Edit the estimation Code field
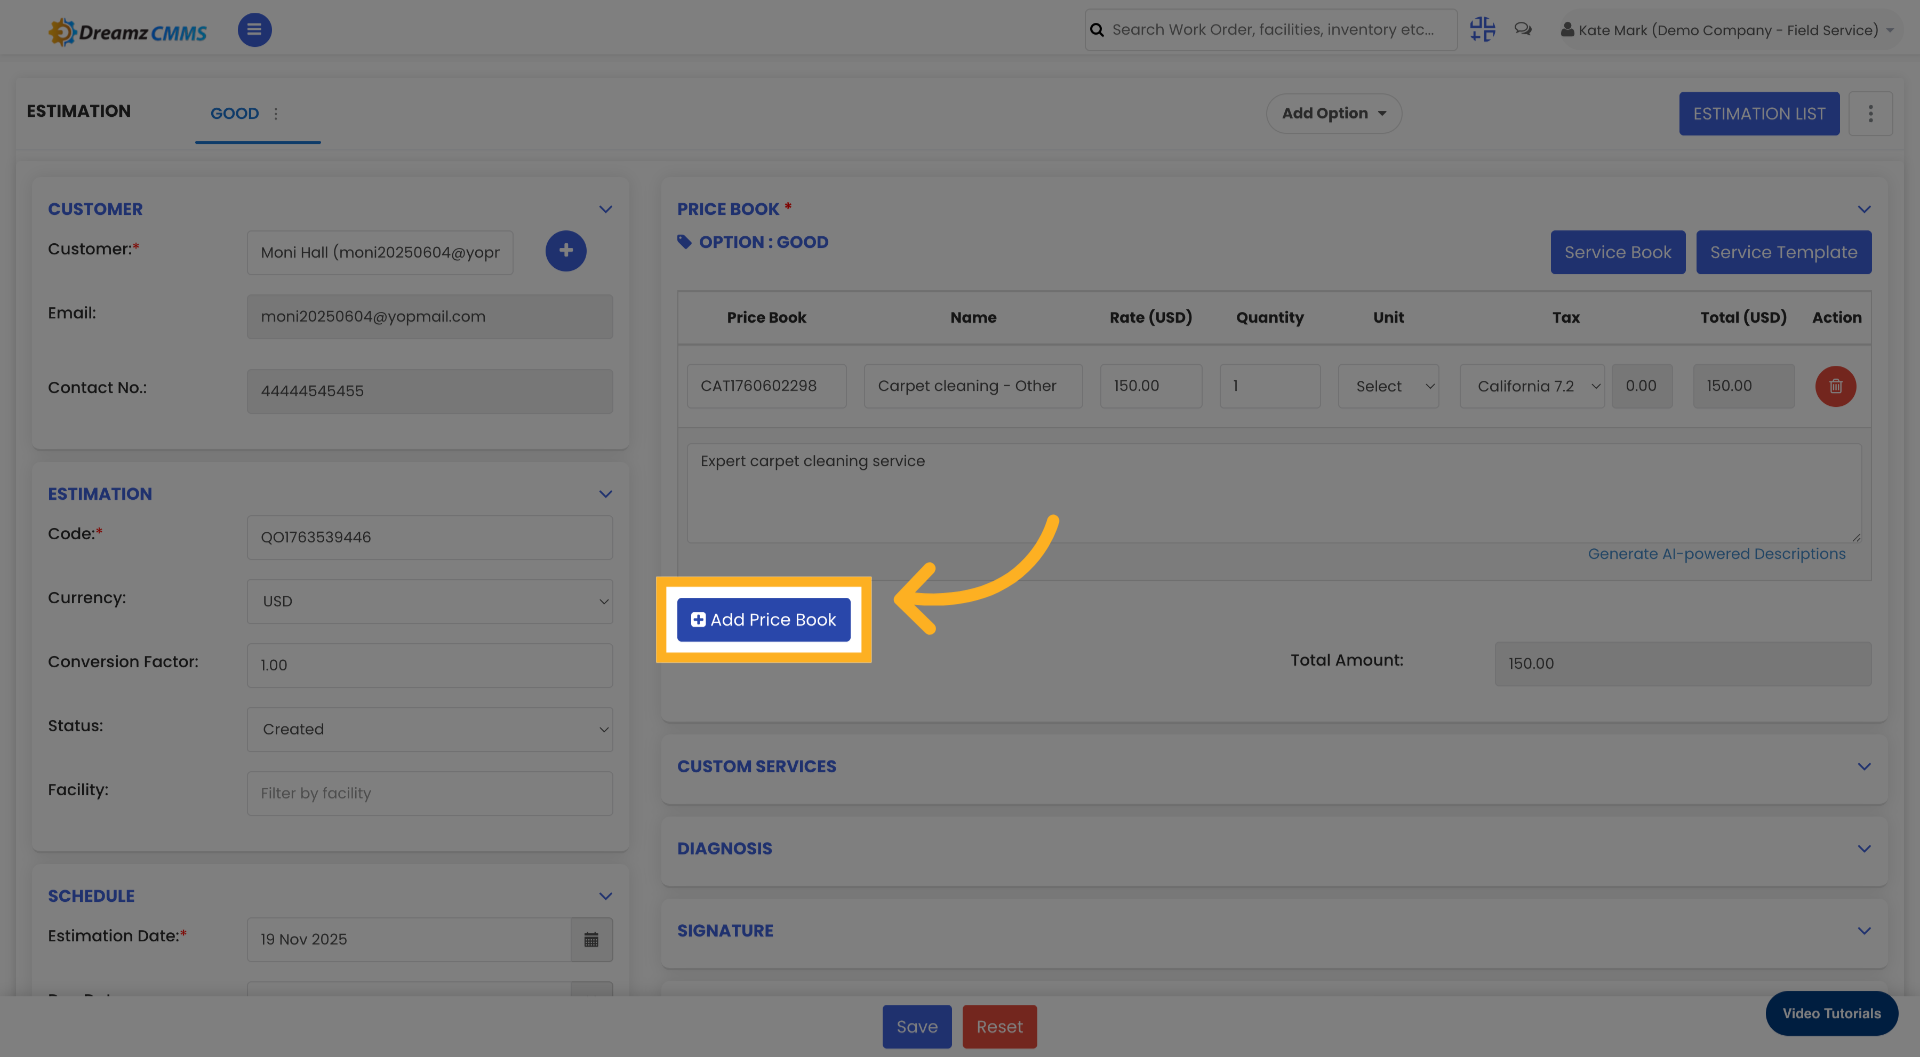This screenshot has height=1057, width=1920. tap(430, 538)
